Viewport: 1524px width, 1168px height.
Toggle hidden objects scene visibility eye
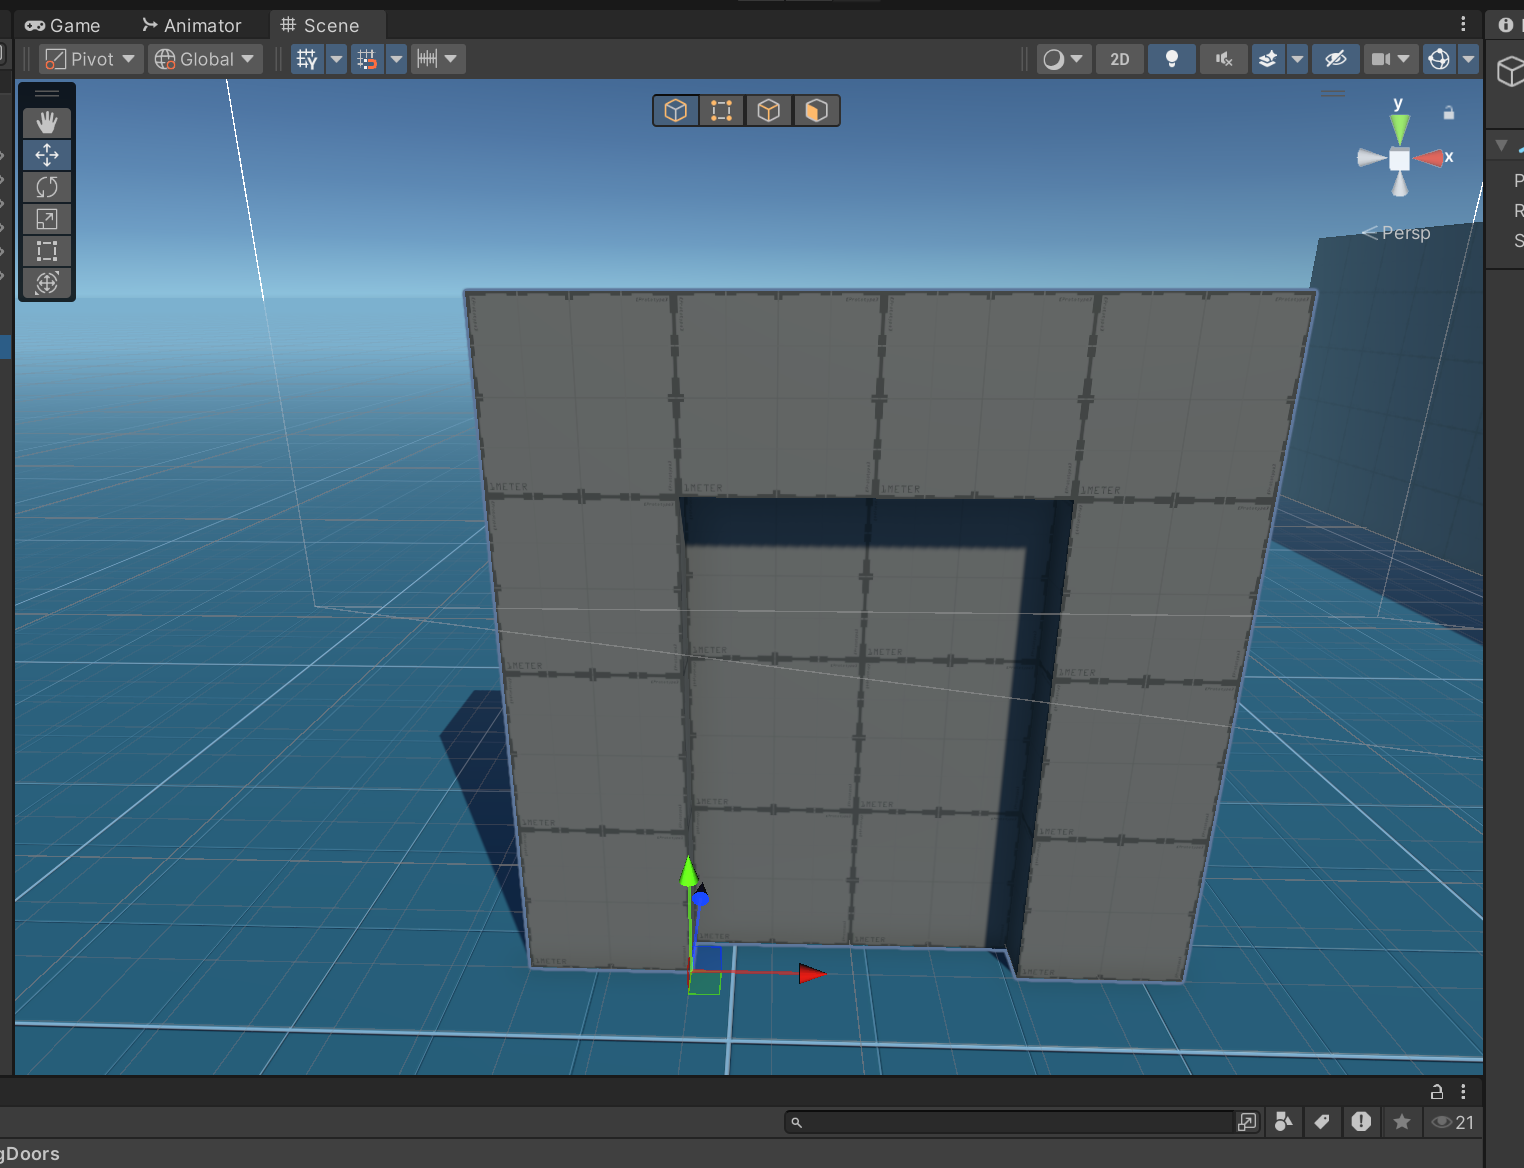tap(1336, 59)
